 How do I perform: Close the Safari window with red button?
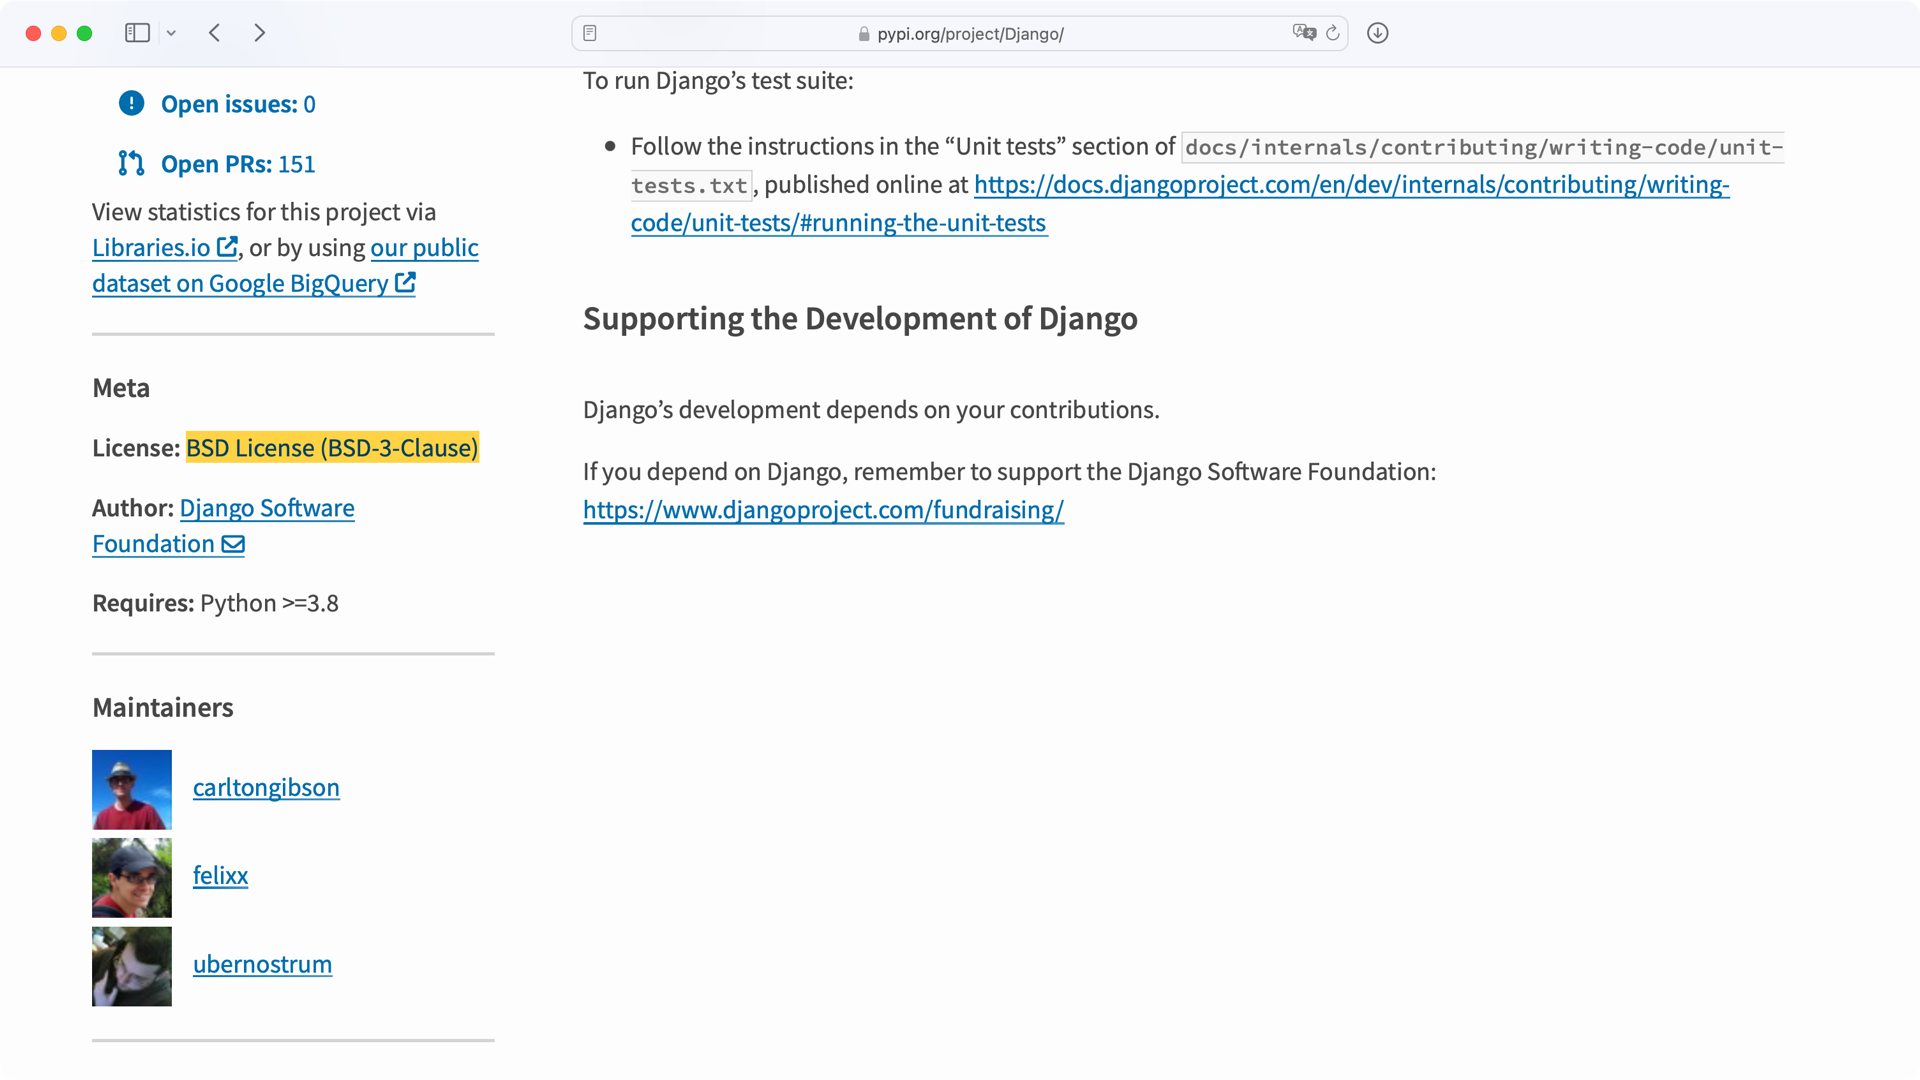pyautogui.click(x=33, y=33)
